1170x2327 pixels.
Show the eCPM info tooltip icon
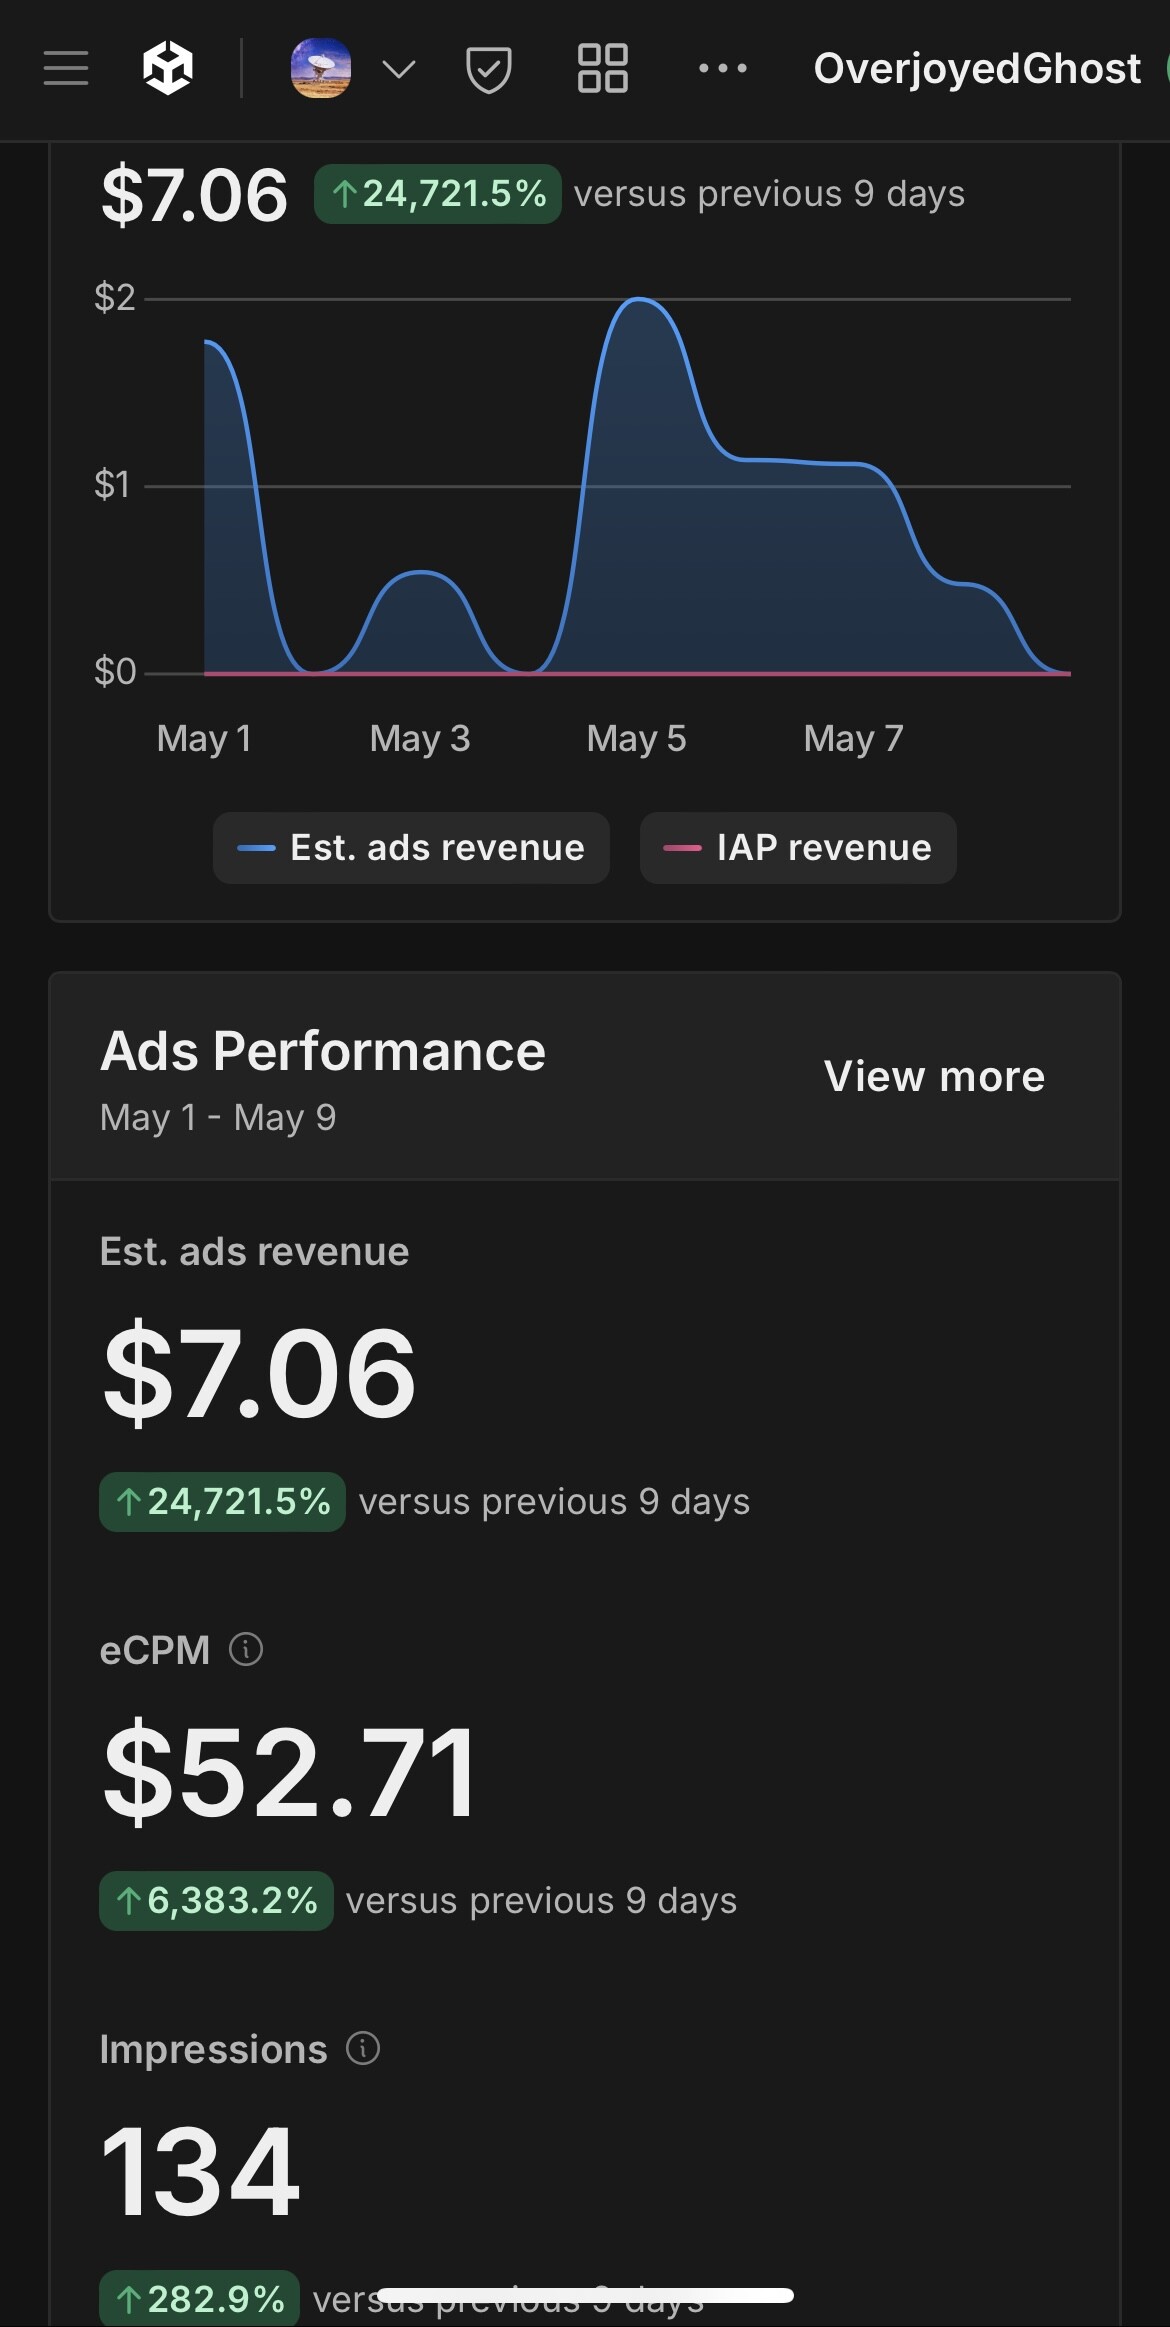246,1649
